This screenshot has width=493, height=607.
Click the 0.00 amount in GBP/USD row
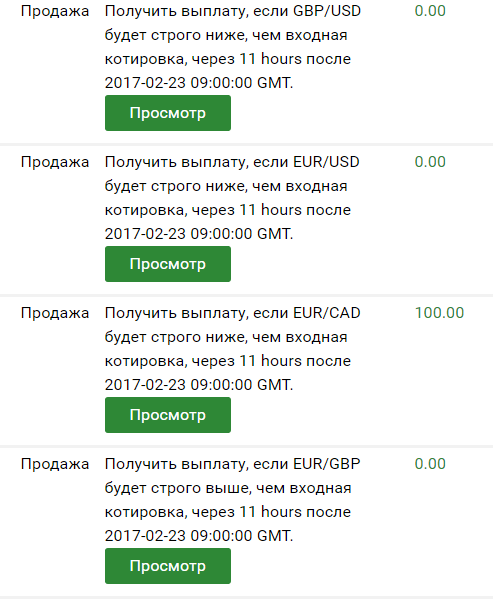pyautogui.click(x=430, y=11)
